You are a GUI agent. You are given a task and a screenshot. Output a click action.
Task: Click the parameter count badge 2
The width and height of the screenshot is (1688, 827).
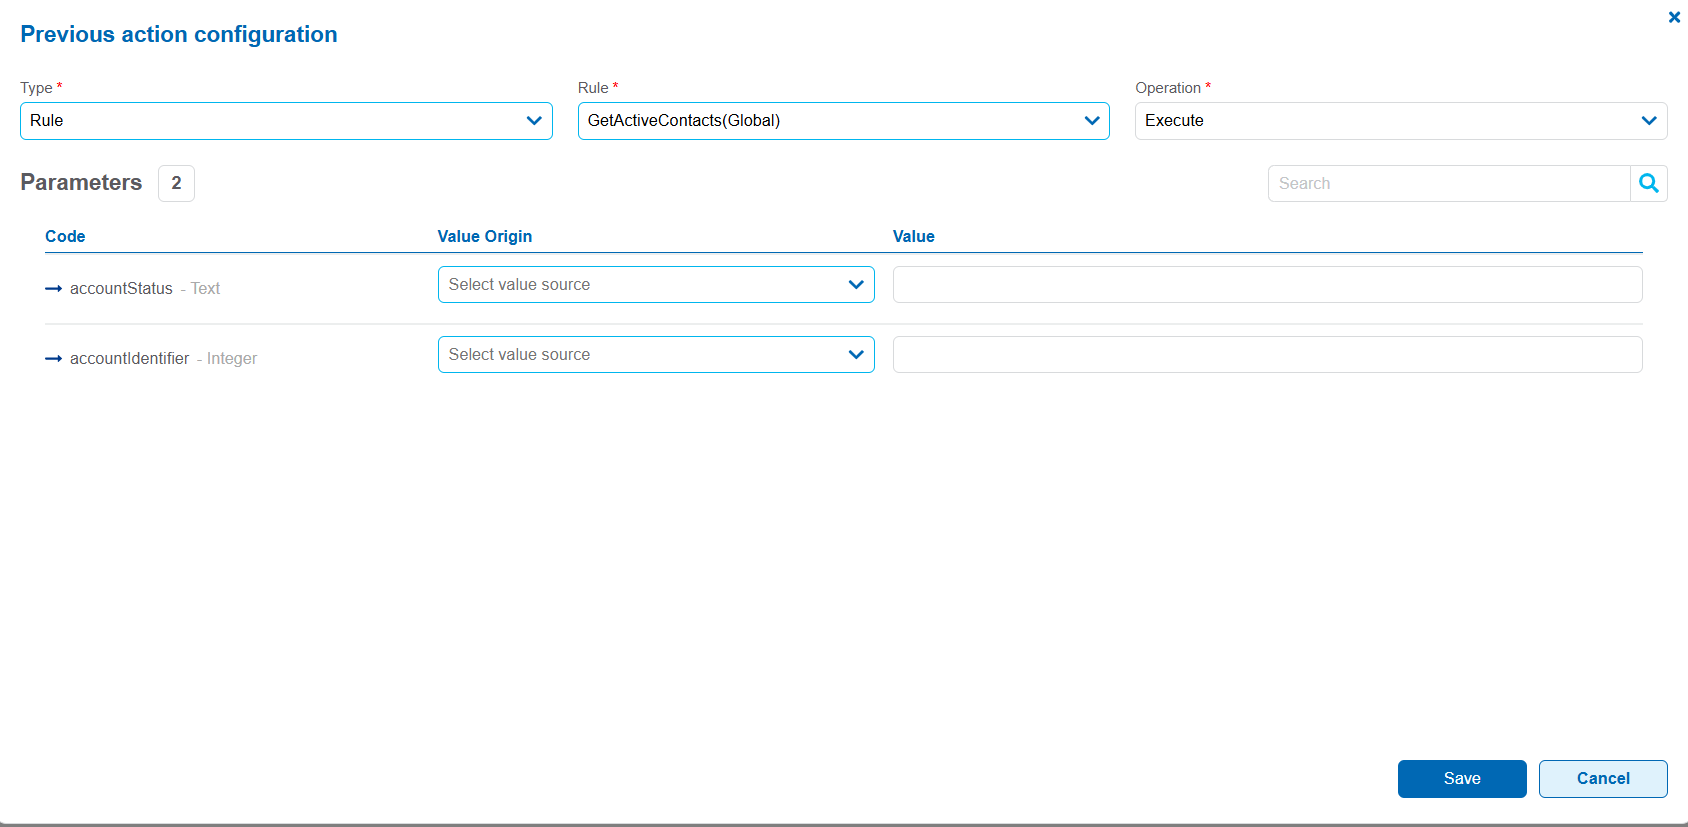point(176,183)
